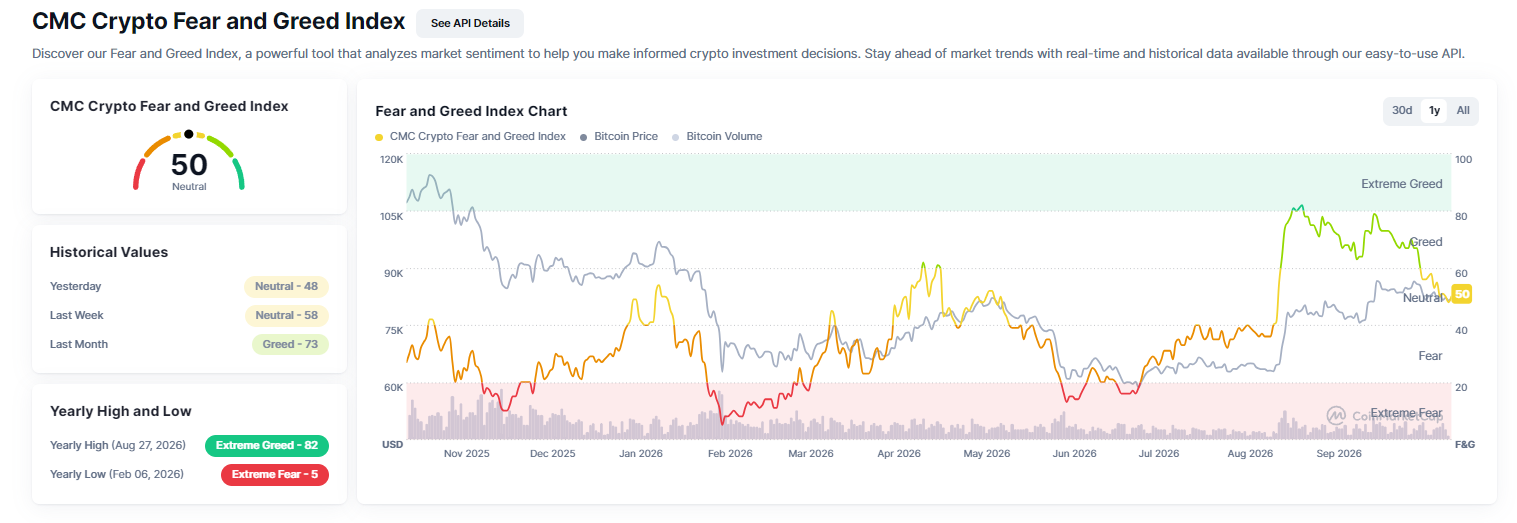Click the gray Bitcoin Price legend dot
1517x523 pixels.
pos(583,137)
